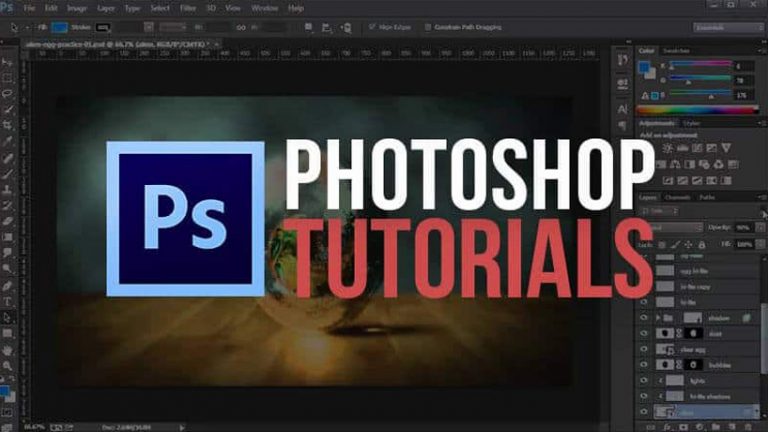Open the collapsed Character panel icon
The height and width of the screenshot is (432, 768).
[623, 109]
